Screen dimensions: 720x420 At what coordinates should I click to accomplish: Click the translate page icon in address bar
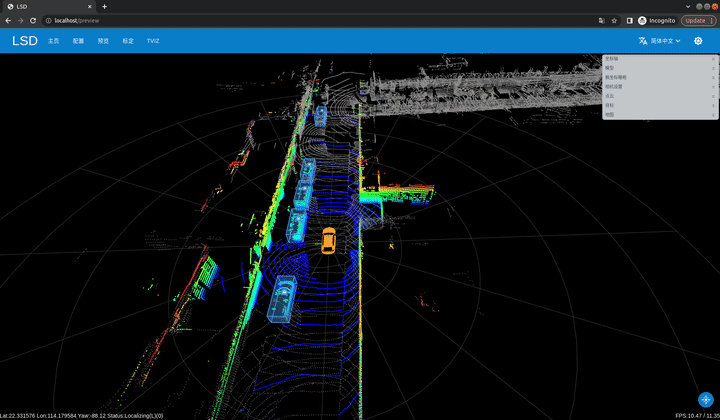[601, 20]
